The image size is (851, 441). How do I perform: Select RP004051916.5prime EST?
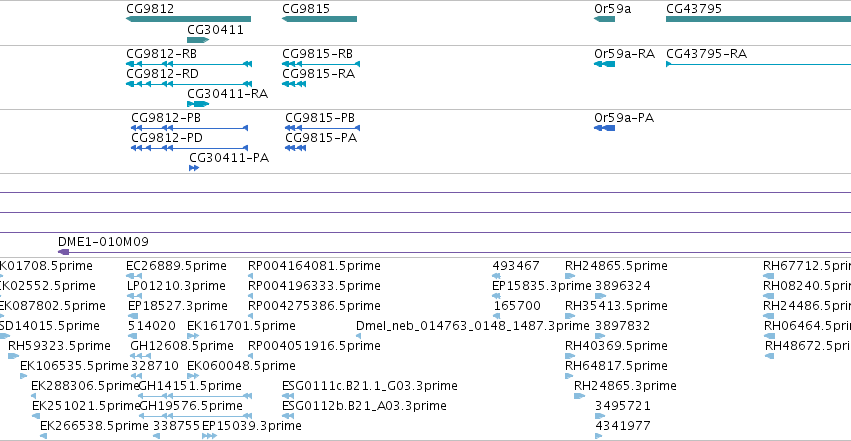(250, 356)
